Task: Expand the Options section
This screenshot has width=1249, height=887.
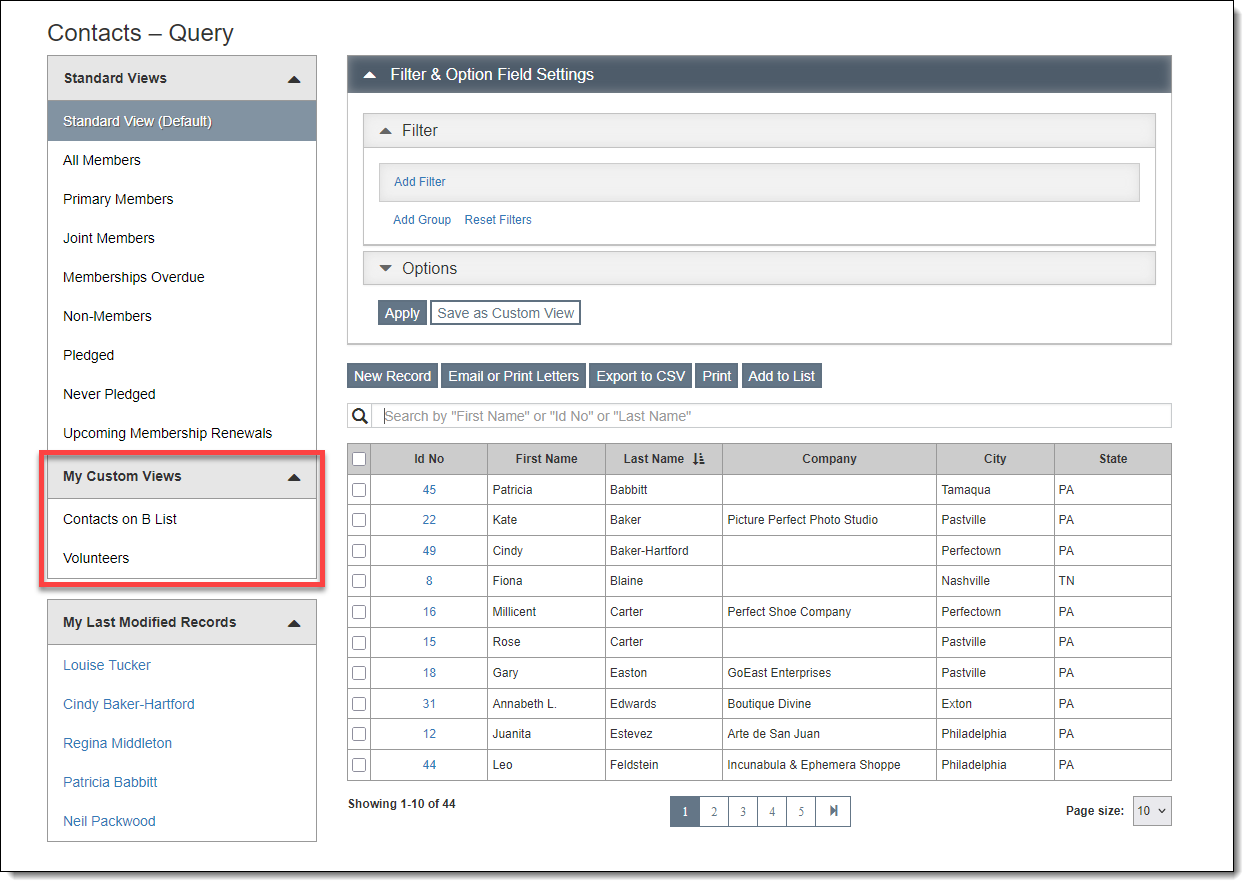Action: [x=386, y=268]
